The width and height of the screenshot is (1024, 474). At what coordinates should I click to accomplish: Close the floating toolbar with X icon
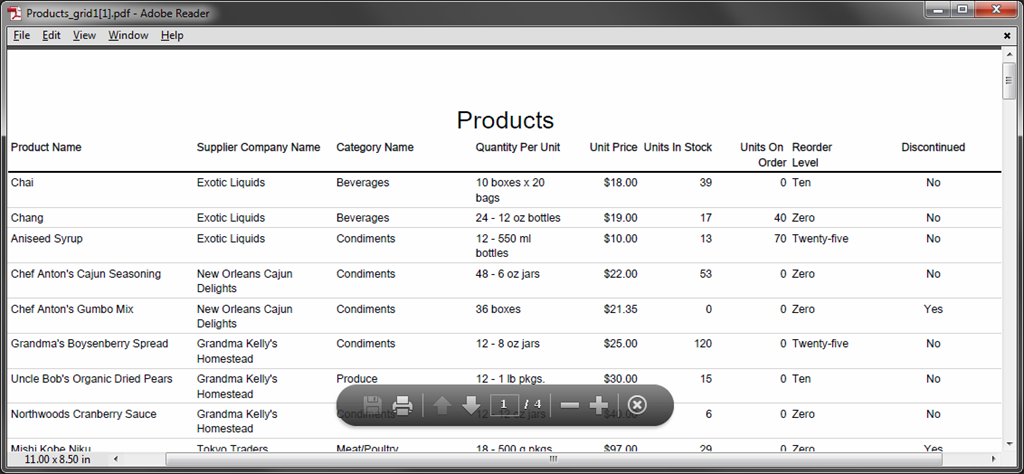pyautogui.click(x=637, y=405)
